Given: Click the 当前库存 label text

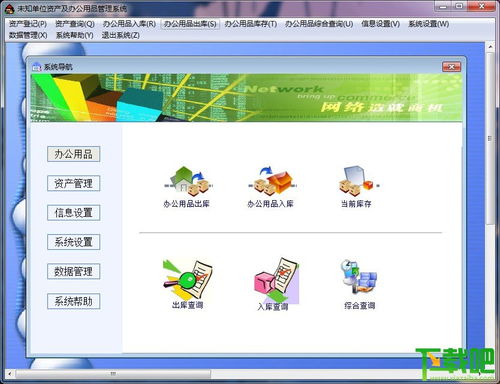Looking at the screenshot, I should pos(356,203).
